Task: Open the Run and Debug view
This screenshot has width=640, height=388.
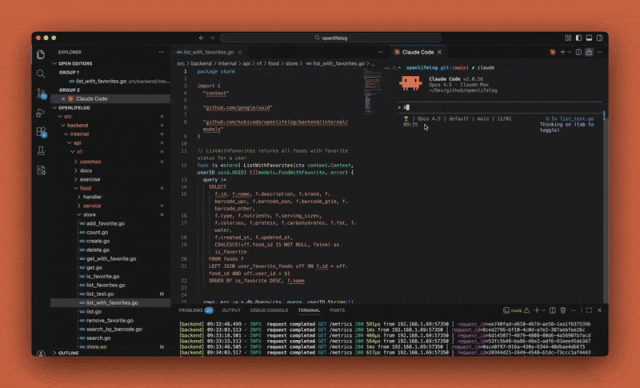Action: pyautogui.click(x=41, y=113)
